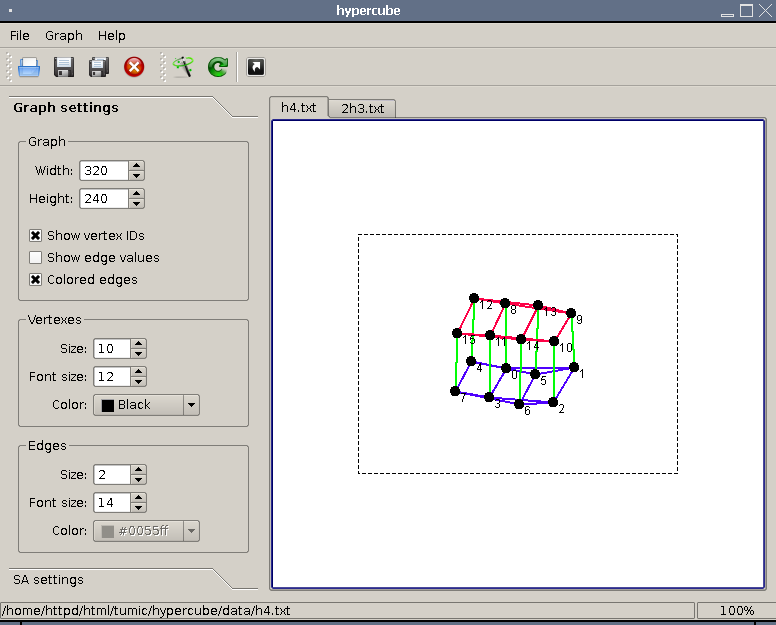Click the vertex Font size field
This screenshot has width=776, height=625.
[112, 377]
